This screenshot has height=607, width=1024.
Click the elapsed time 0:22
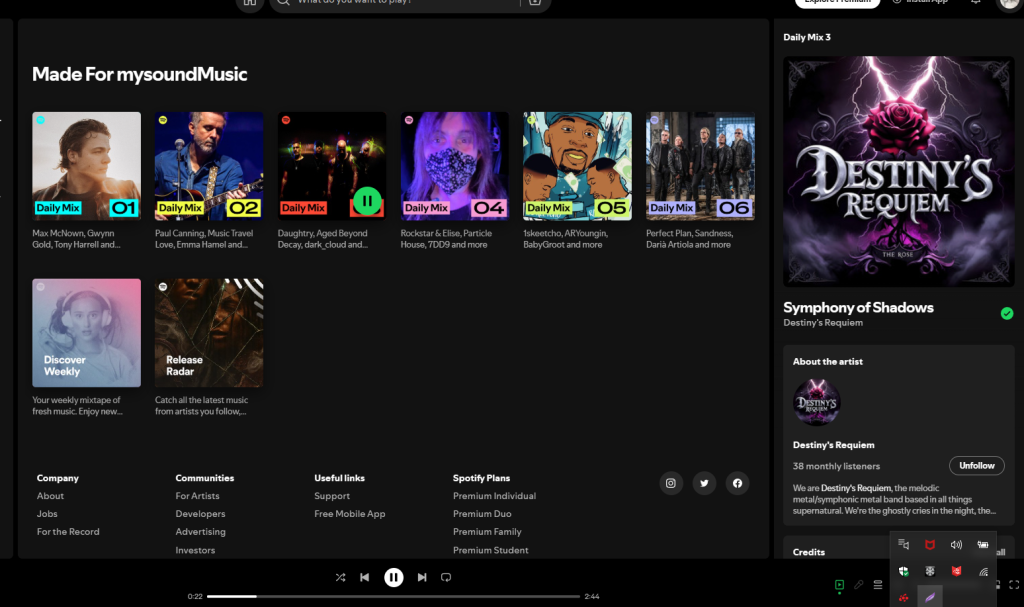point(195,597)
